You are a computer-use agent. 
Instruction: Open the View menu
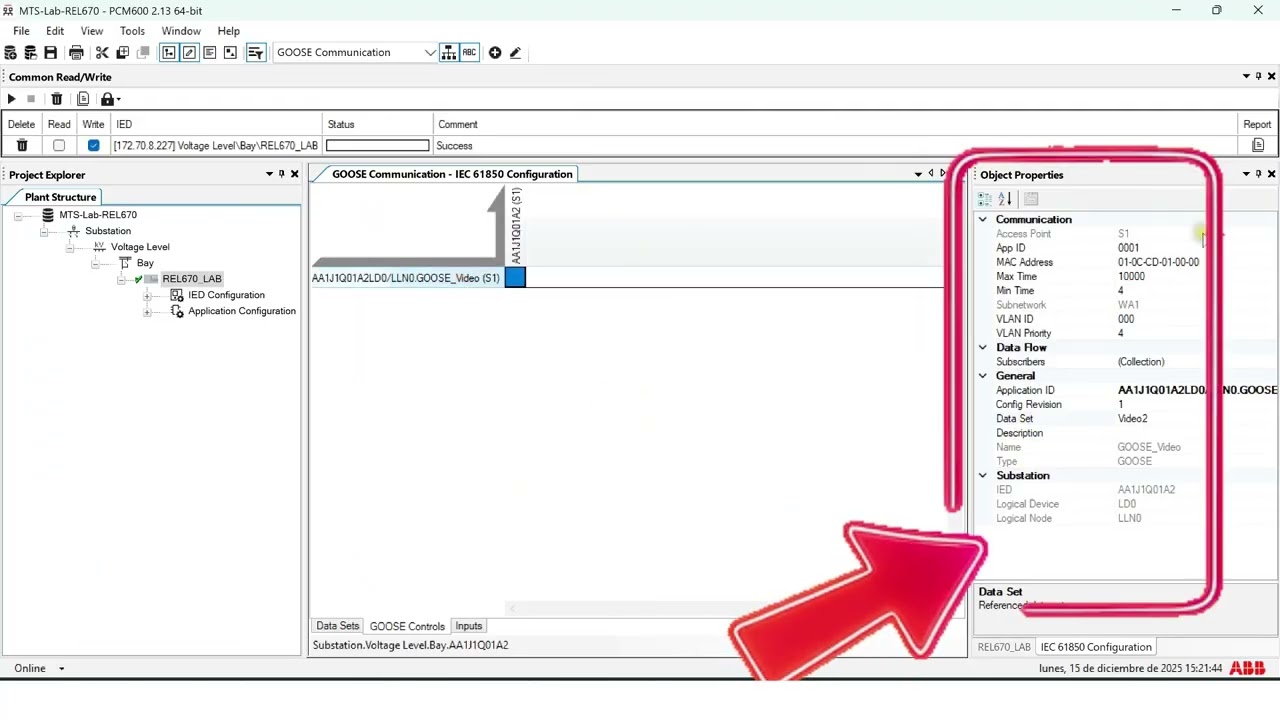(x=92, y=32)
